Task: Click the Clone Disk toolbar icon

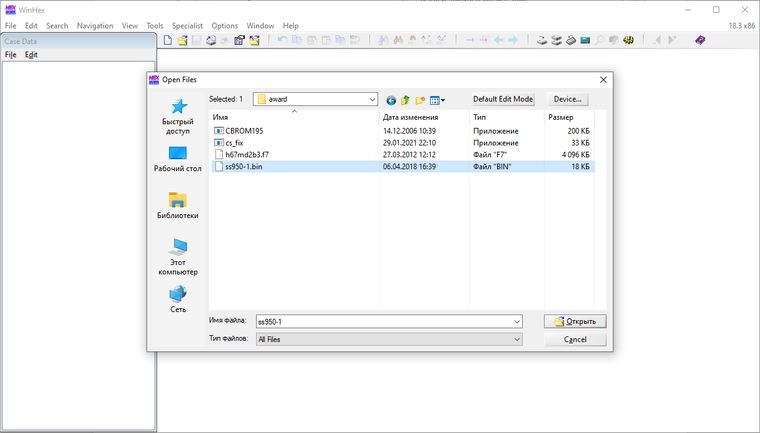Action: 556,40
